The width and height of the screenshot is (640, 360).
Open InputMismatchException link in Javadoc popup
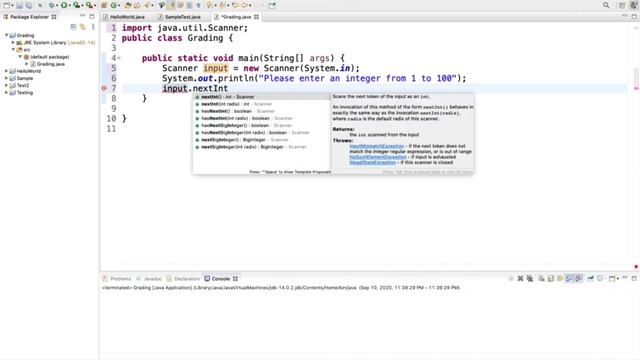[x=376, y=146]
